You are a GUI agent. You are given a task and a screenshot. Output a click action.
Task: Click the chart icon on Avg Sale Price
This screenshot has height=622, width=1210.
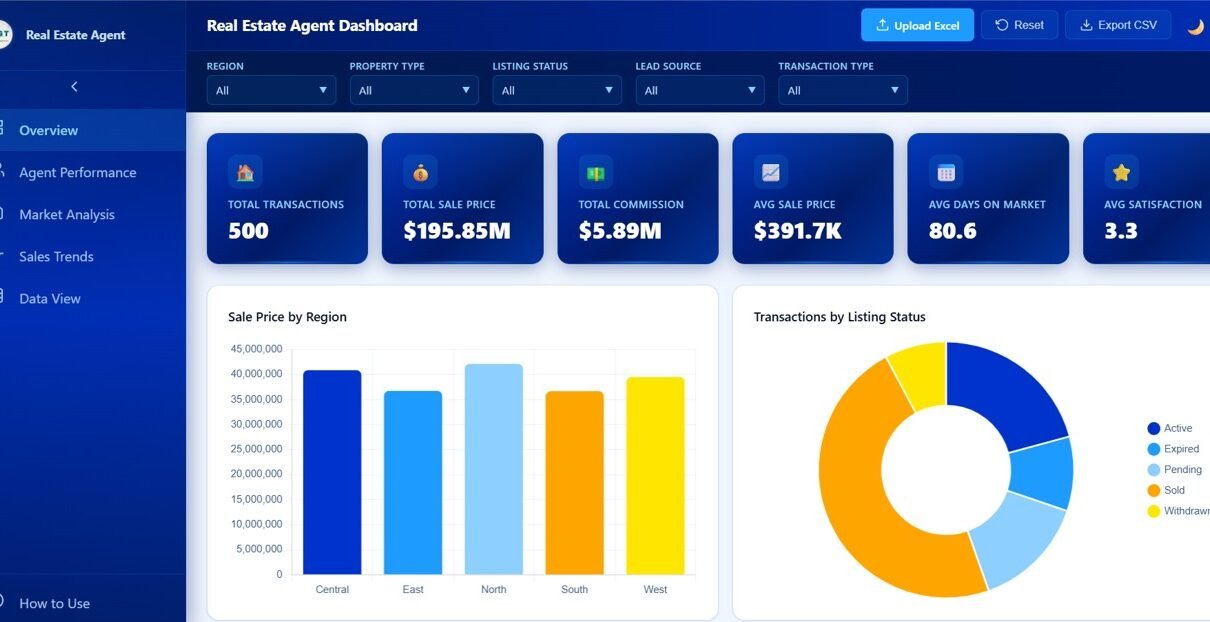click(771, 172)
